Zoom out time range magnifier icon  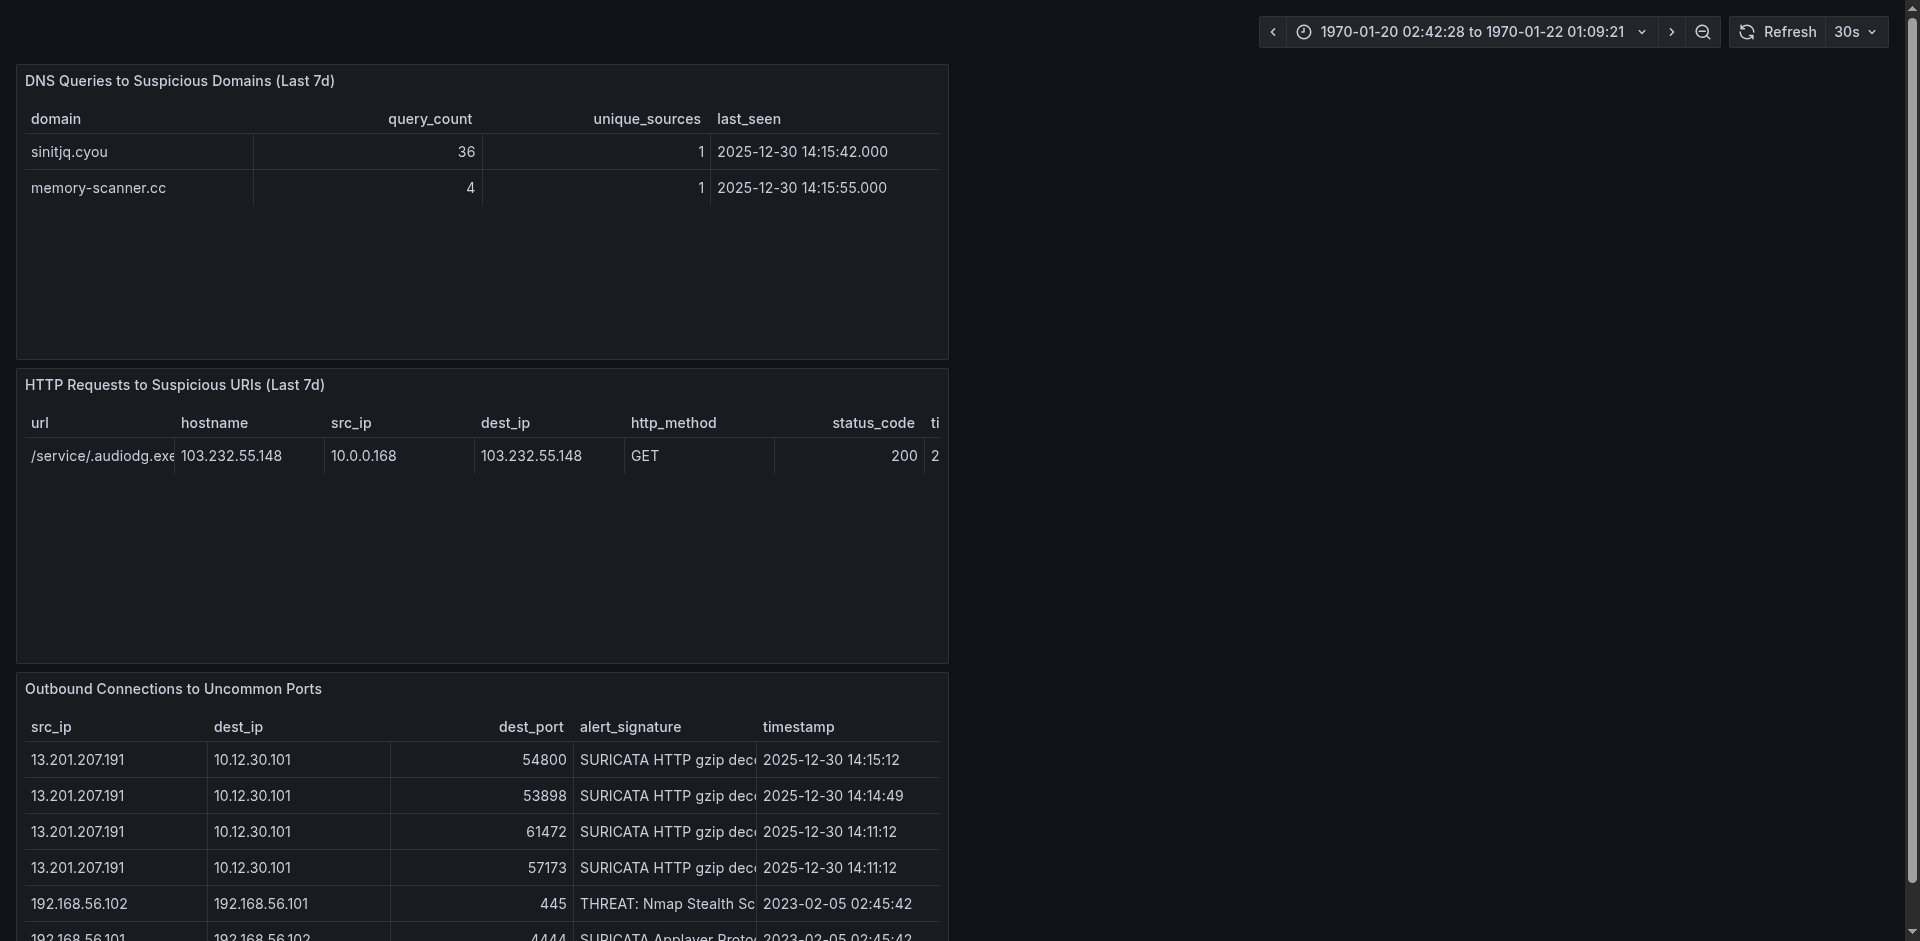(x=1703, y=32)
